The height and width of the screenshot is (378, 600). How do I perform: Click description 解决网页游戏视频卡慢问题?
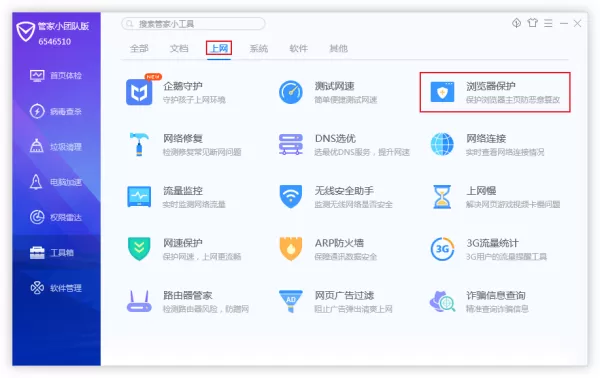click(x=513, y=204)
